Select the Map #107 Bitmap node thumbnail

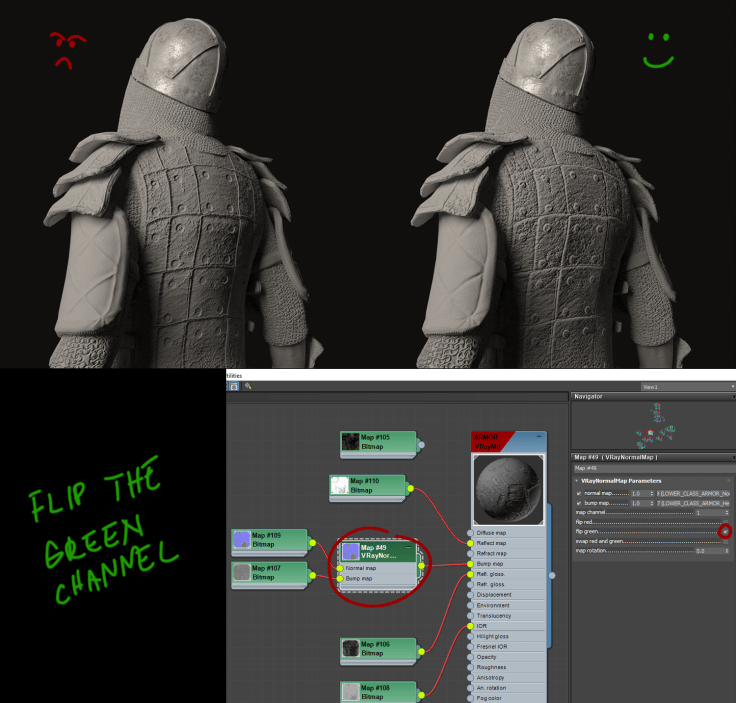pyautogui.click(x=241, y=572)
